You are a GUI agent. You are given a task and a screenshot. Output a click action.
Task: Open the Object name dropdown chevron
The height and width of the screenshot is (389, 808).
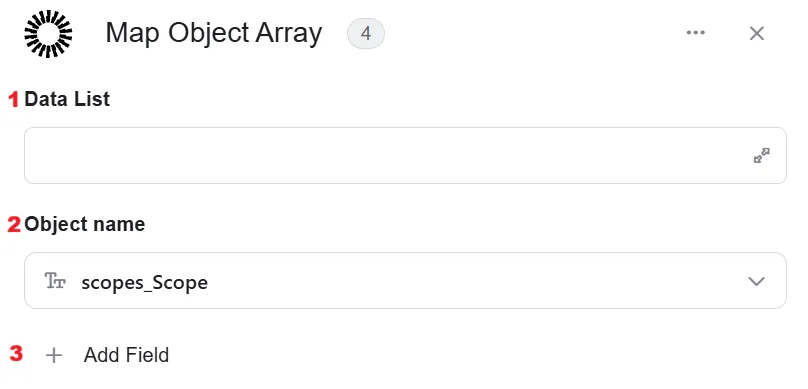(x=756, y=281)
